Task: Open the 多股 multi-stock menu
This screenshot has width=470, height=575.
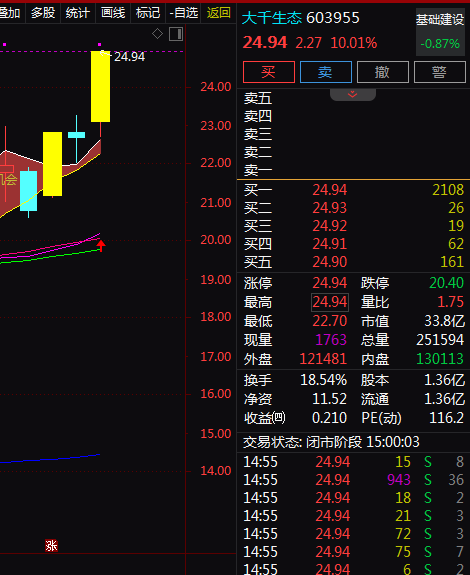Action: tap(43, 13)
